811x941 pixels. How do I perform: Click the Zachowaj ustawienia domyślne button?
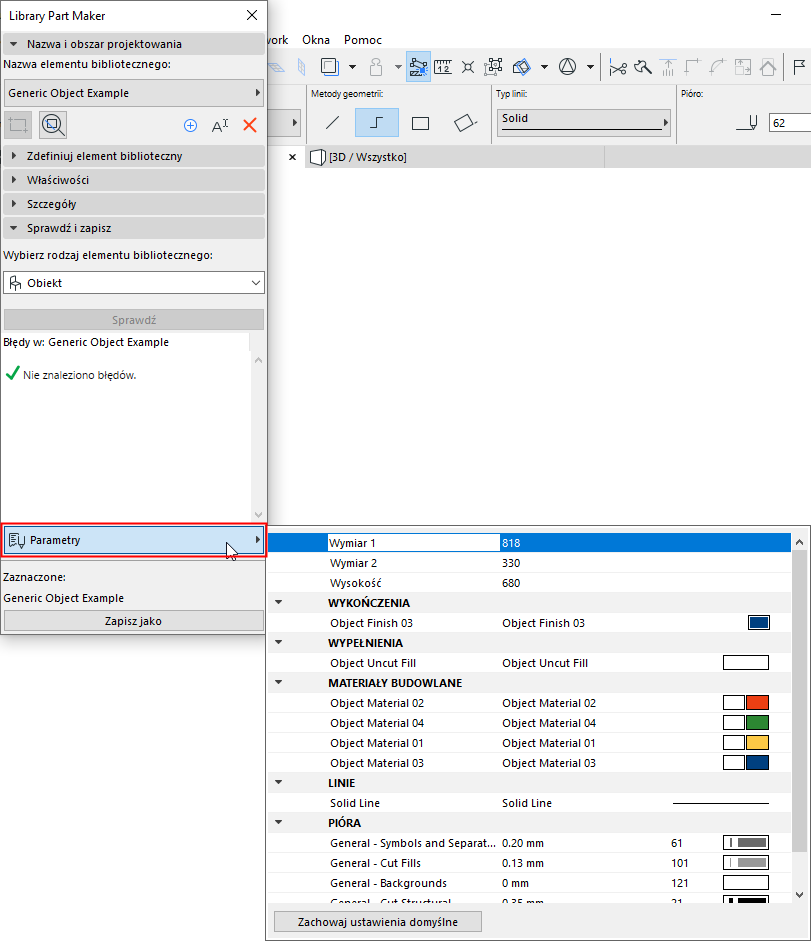click(378, 921)
